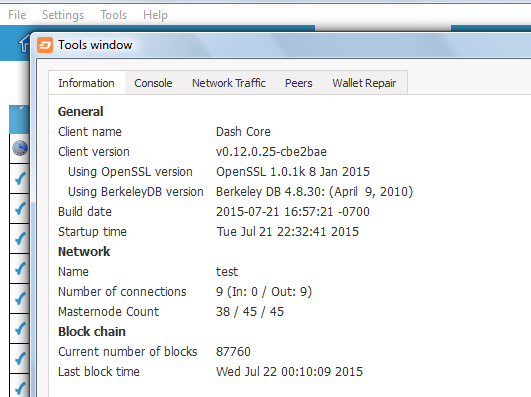Open the Network Traffic tab
Screen dimensions: 531x397
pos(229,83)
